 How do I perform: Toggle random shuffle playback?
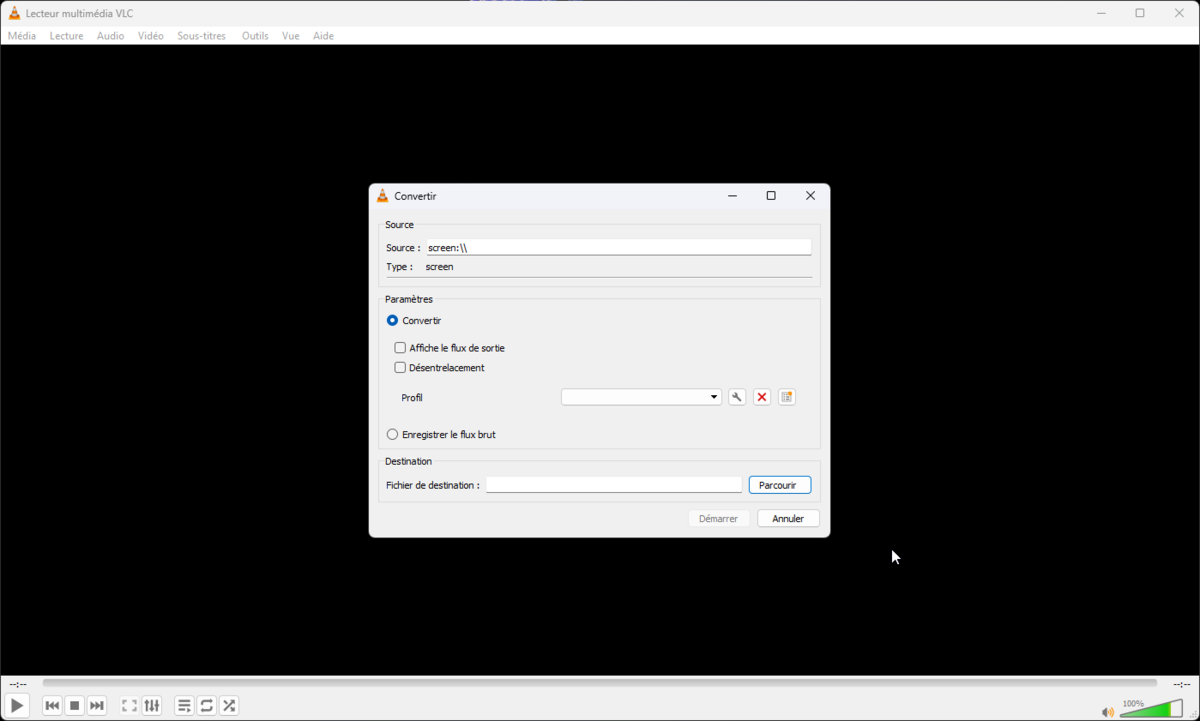229,706
